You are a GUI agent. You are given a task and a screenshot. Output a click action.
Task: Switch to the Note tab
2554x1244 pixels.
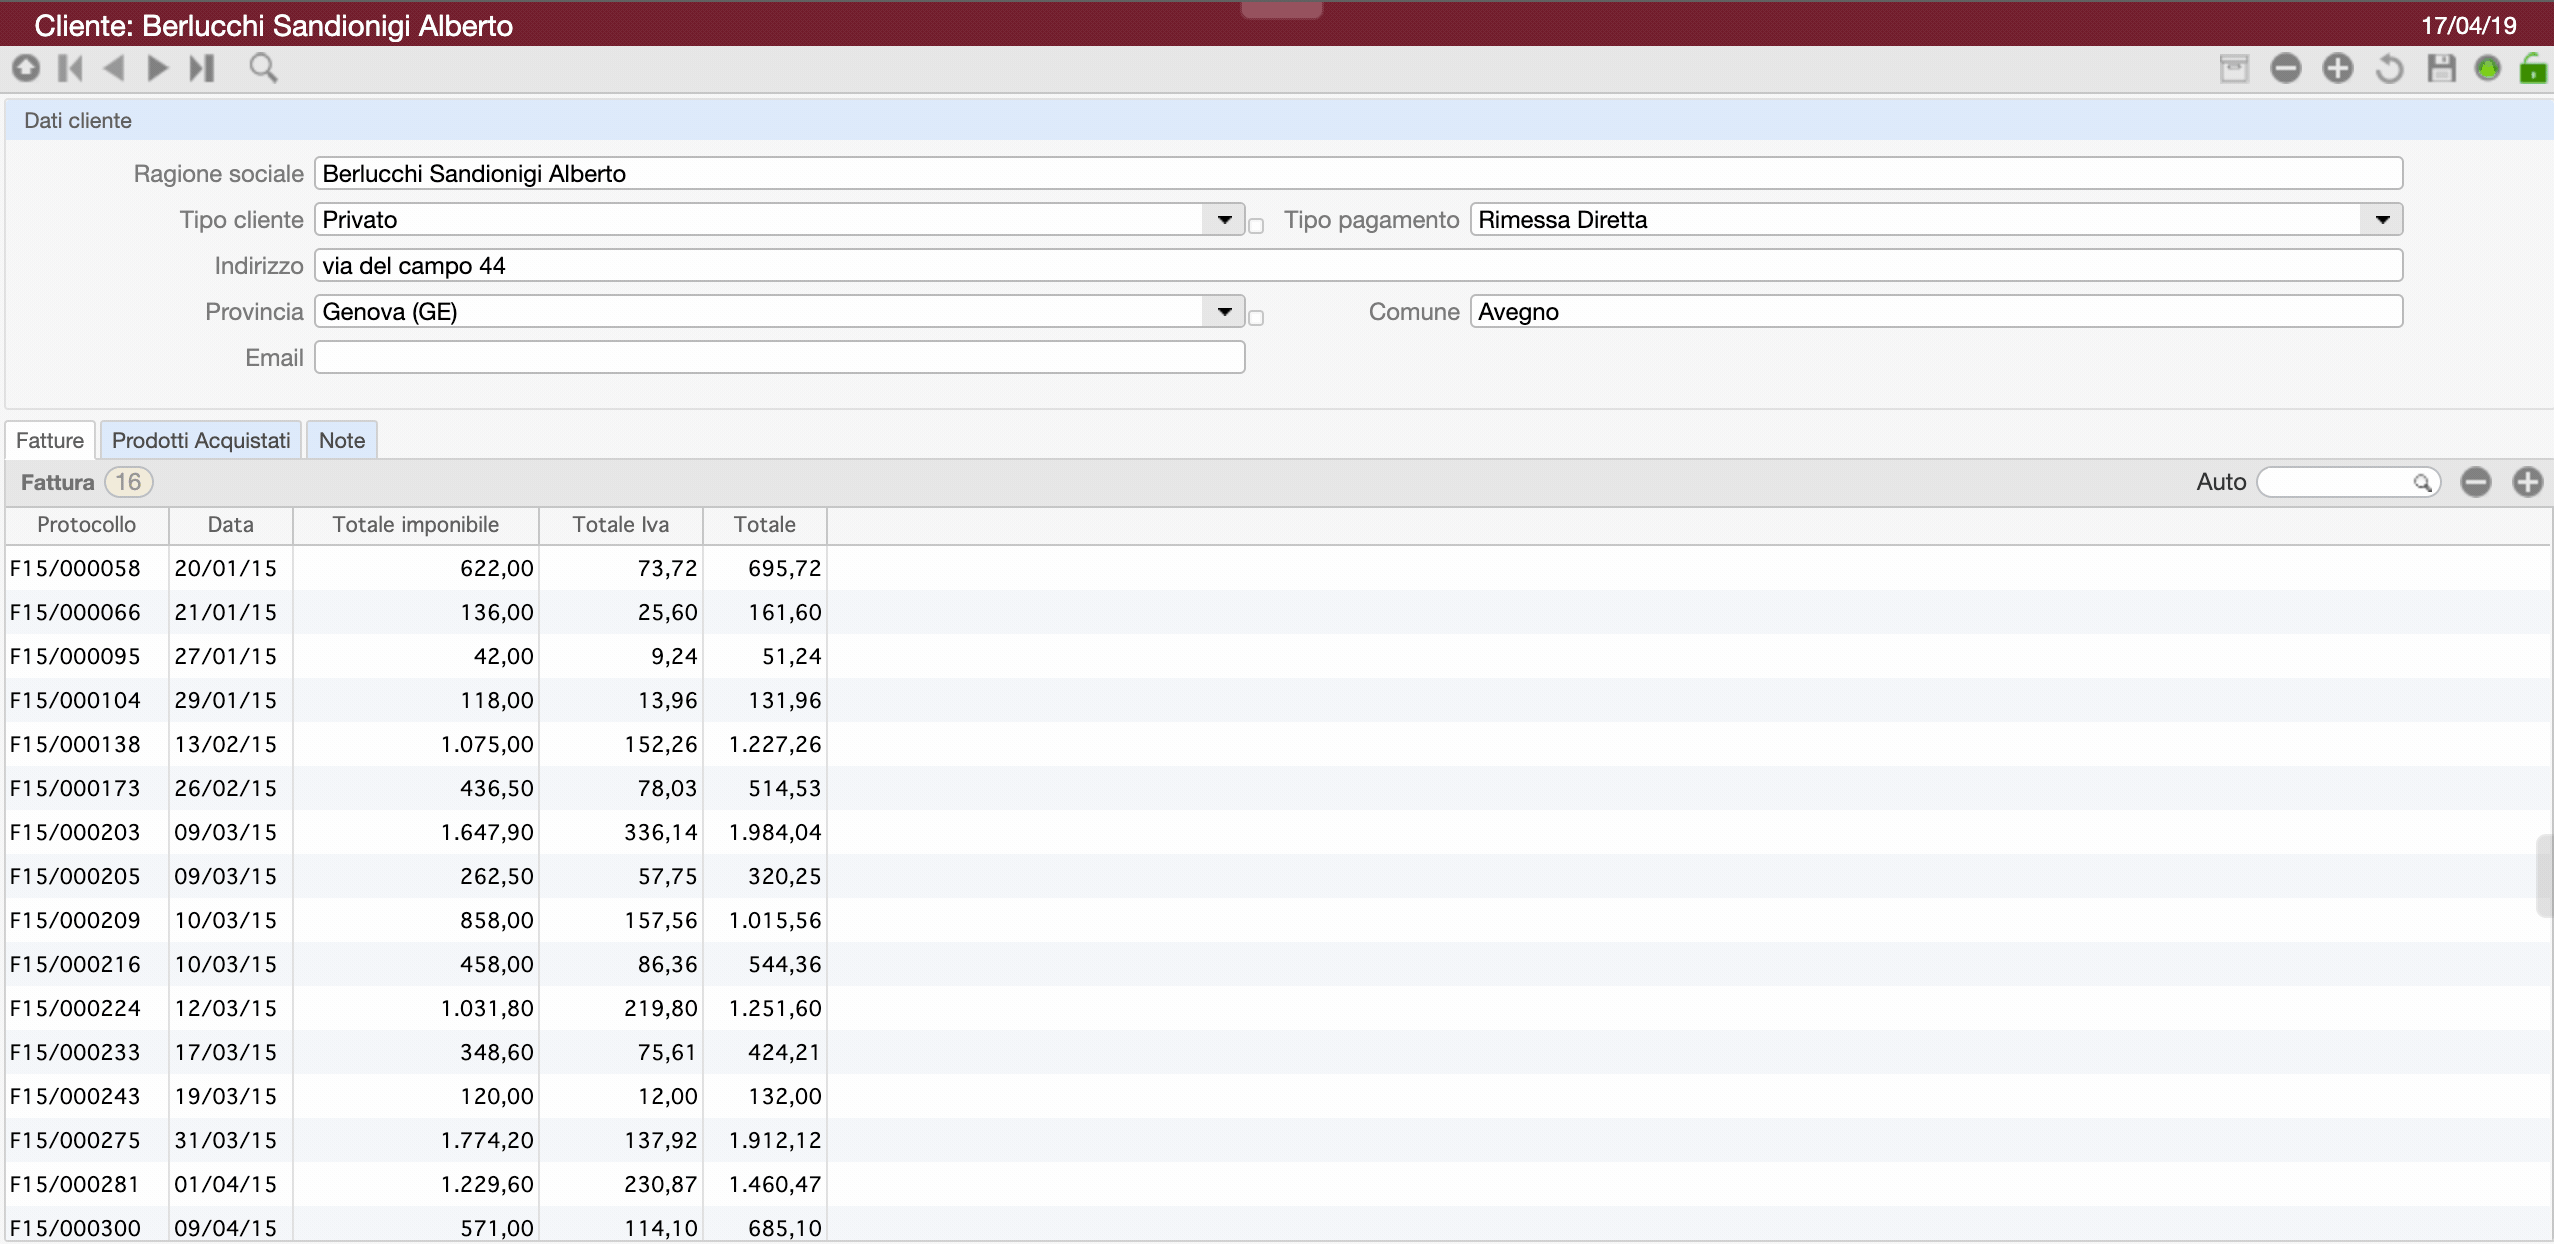(342, 440)
